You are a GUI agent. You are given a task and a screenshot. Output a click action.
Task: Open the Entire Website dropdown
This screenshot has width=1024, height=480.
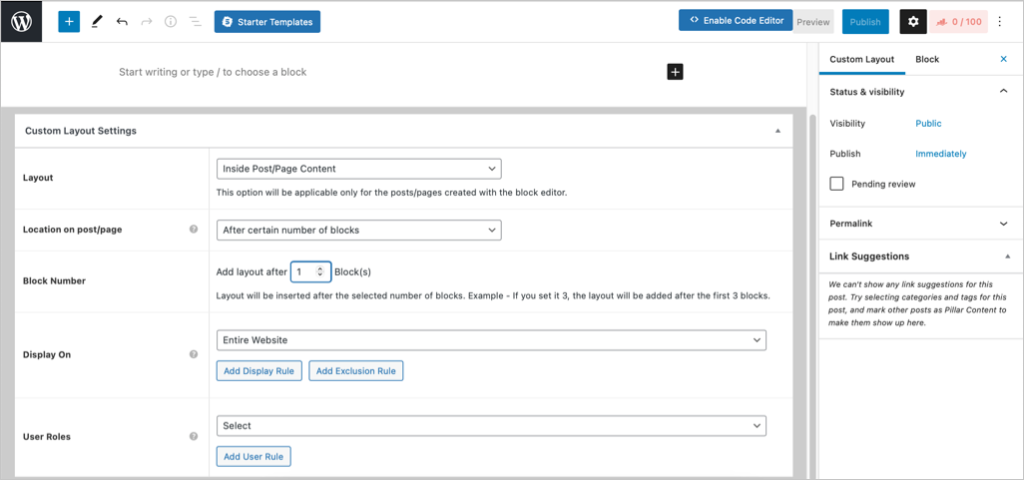click(491, 341)
